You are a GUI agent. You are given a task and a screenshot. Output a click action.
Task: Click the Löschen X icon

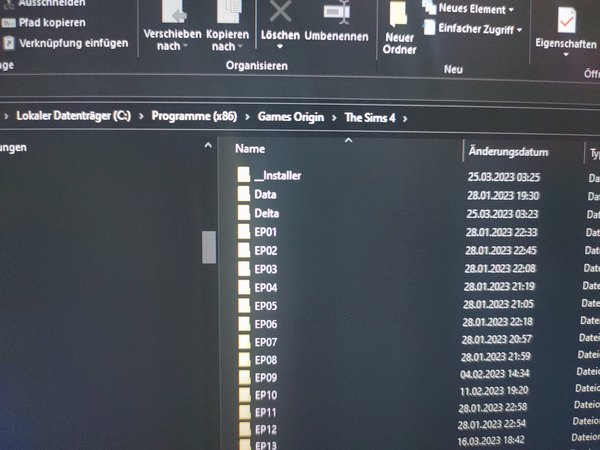tap(280, 11)
